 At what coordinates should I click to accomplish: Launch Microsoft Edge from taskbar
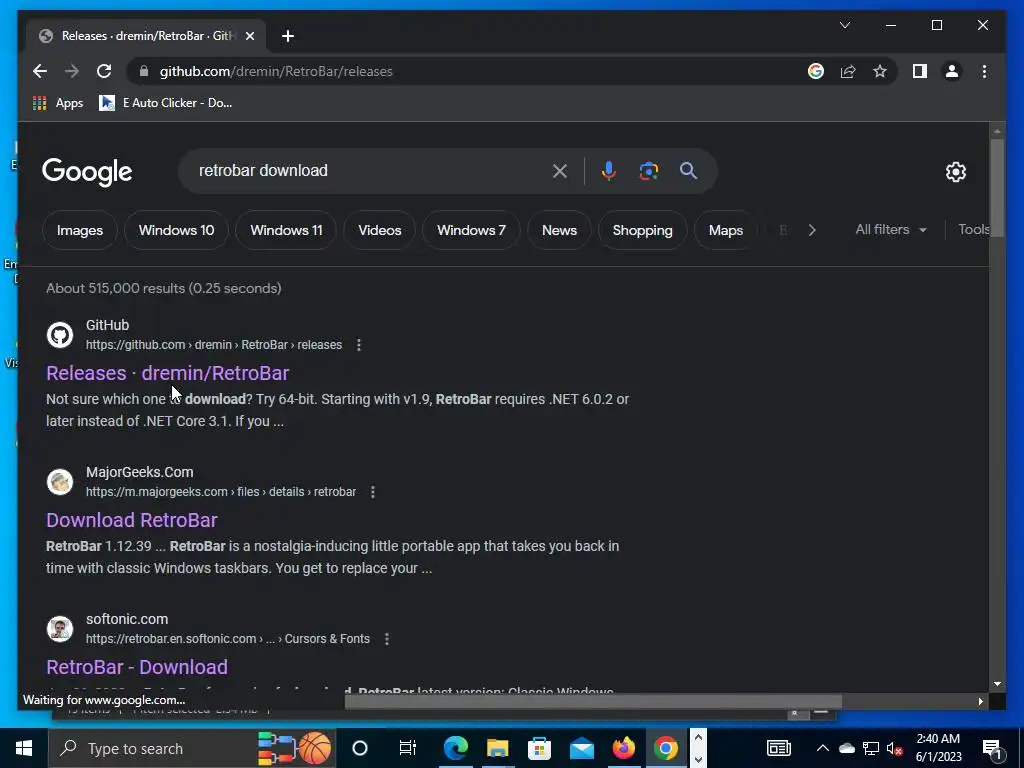point(455,748)
